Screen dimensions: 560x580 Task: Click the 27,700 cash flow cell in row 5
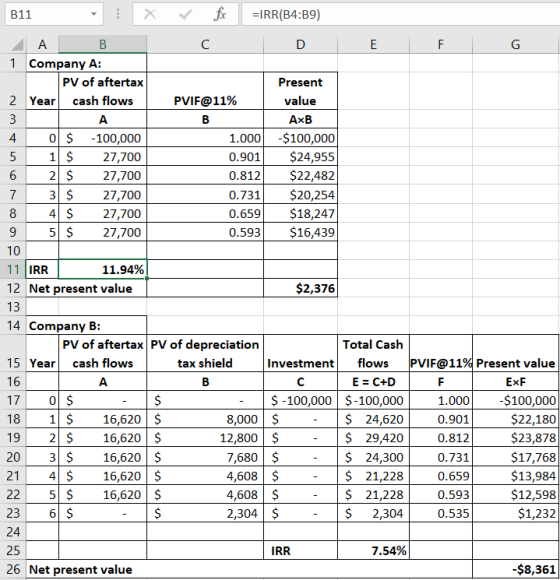[102, 156]
